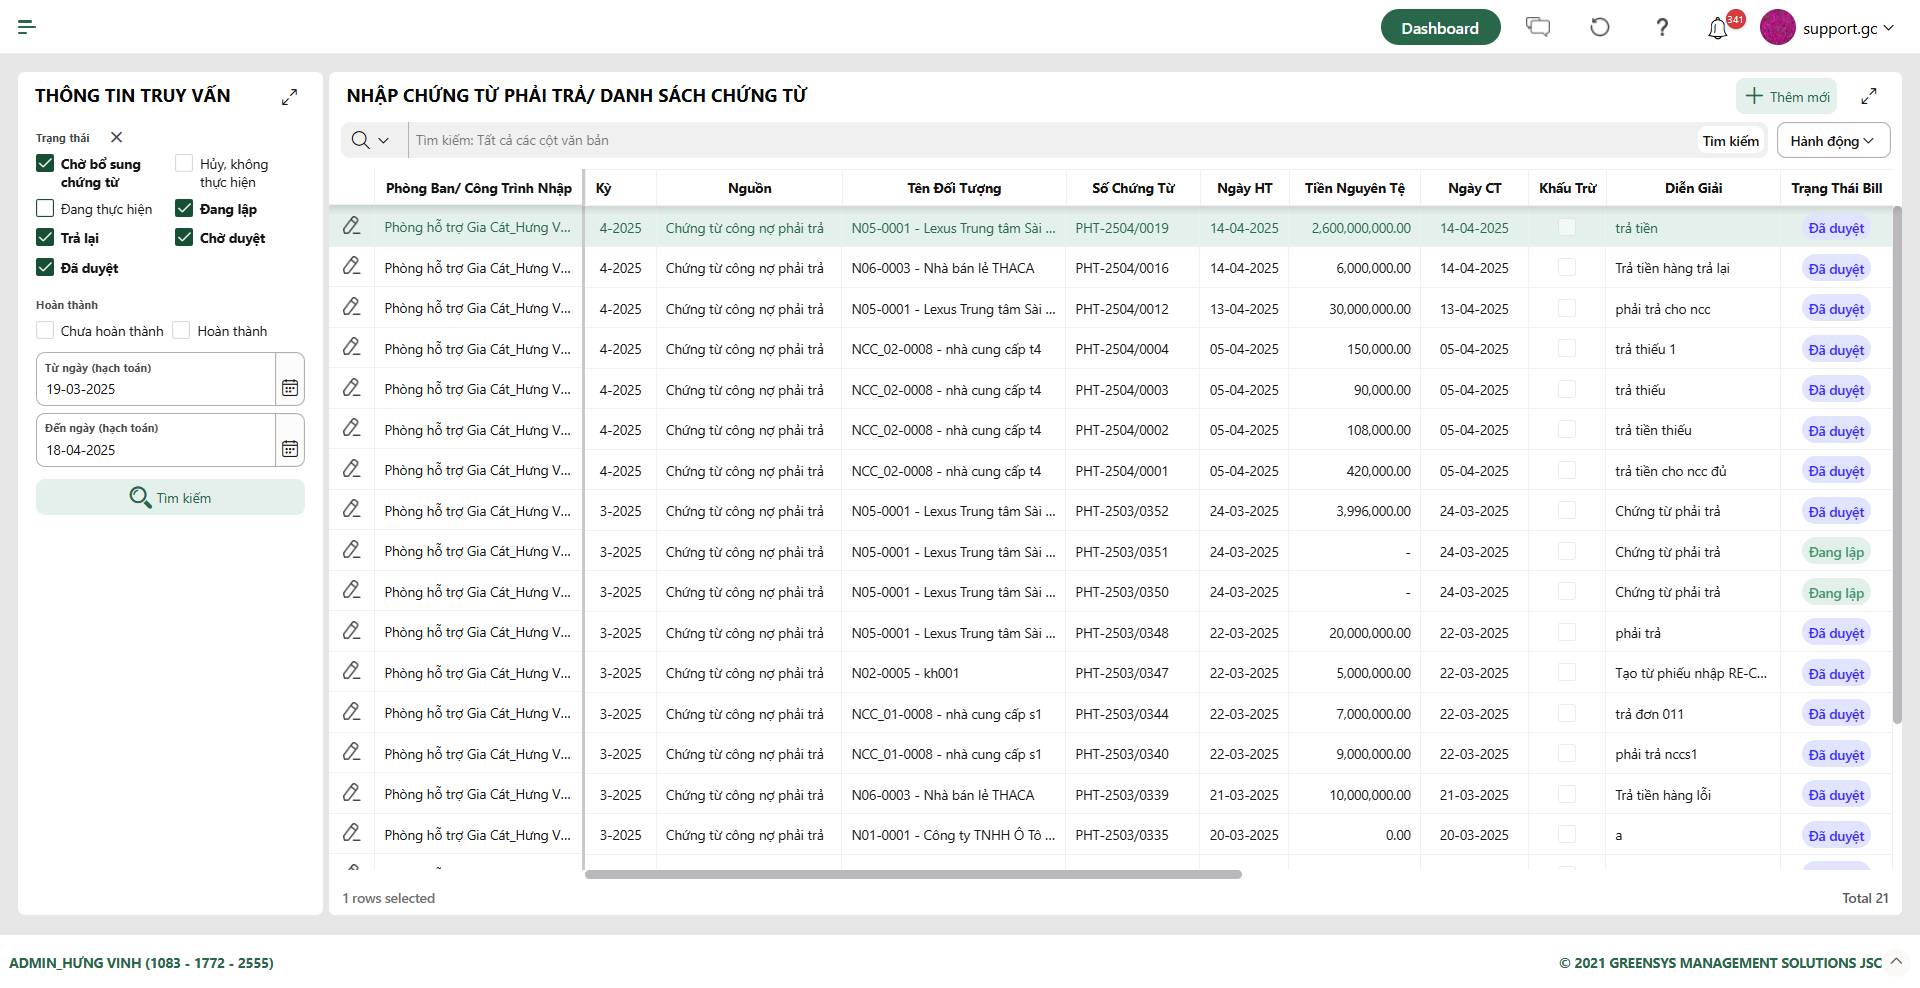Uncheck Chờ duyệt status filter

click(184, 237)
